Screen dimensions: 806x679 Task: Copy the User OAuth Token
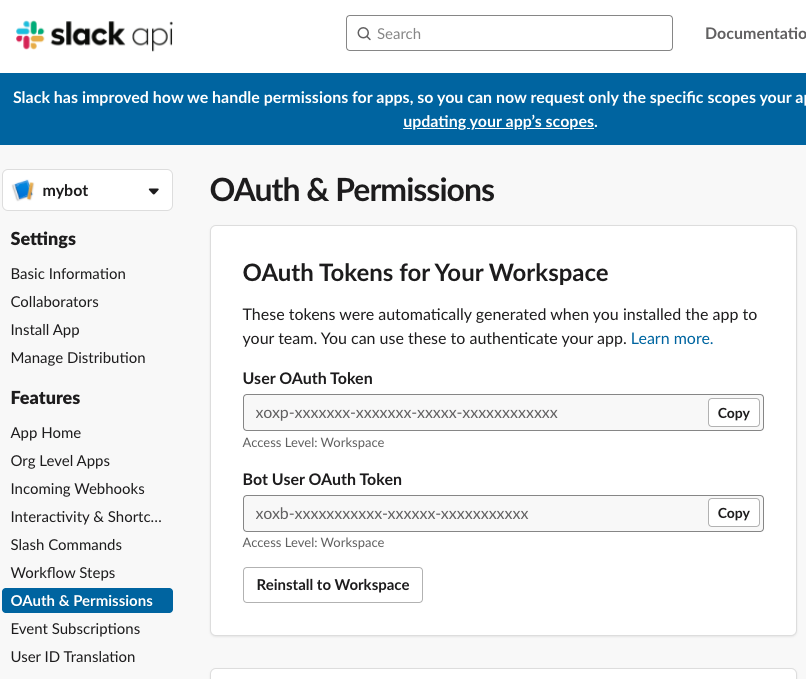(x=733, y=413)
